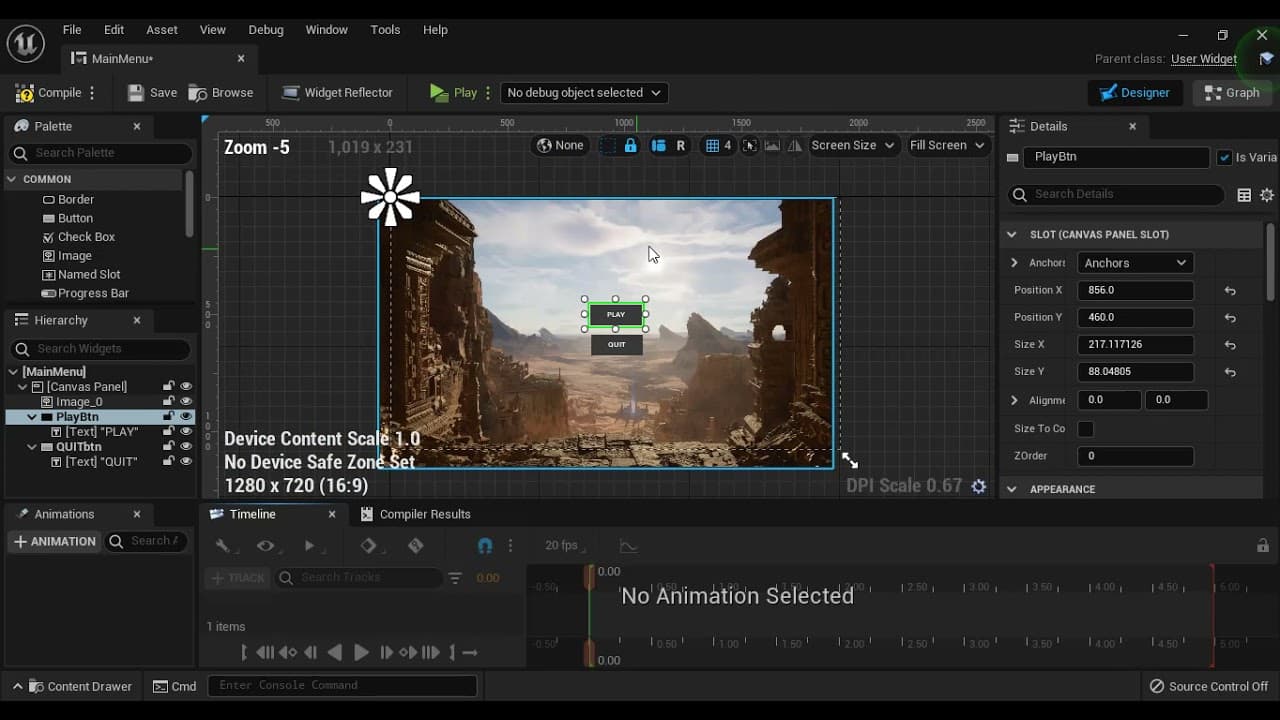1280x720 pixels.
Task: Click the Position X input field
Action: coord(1135,290)
